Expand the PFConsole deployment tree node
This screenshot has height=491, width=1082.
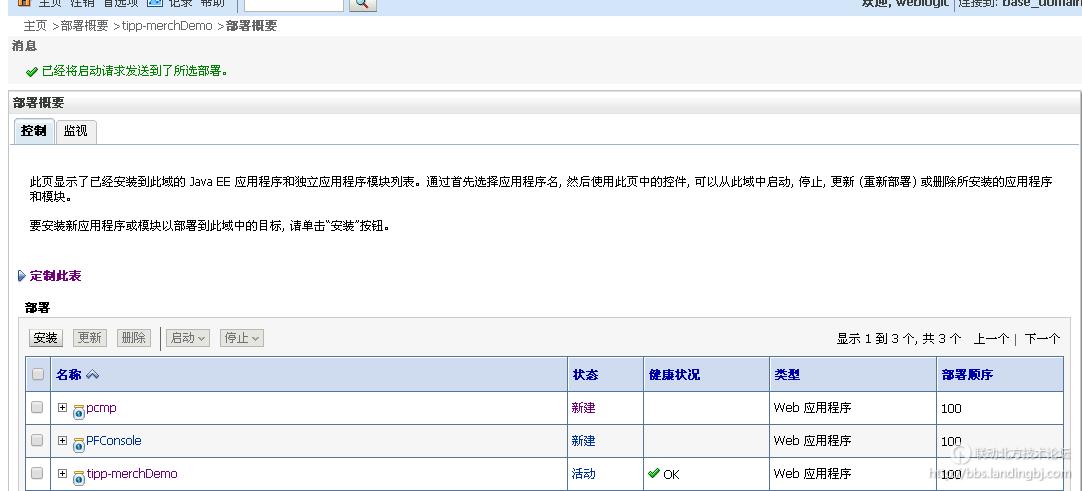62,440
